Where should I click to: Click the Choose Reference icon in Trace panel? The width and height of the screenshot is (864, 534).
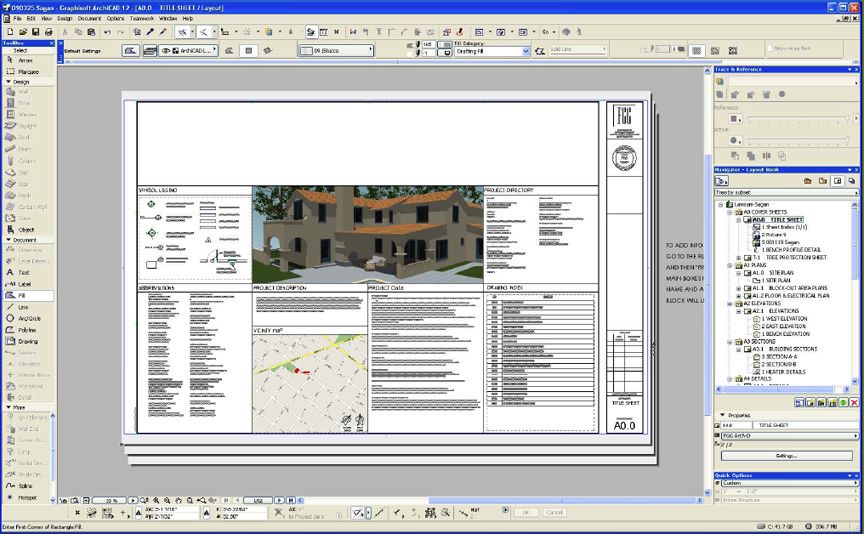coord(720,82)
